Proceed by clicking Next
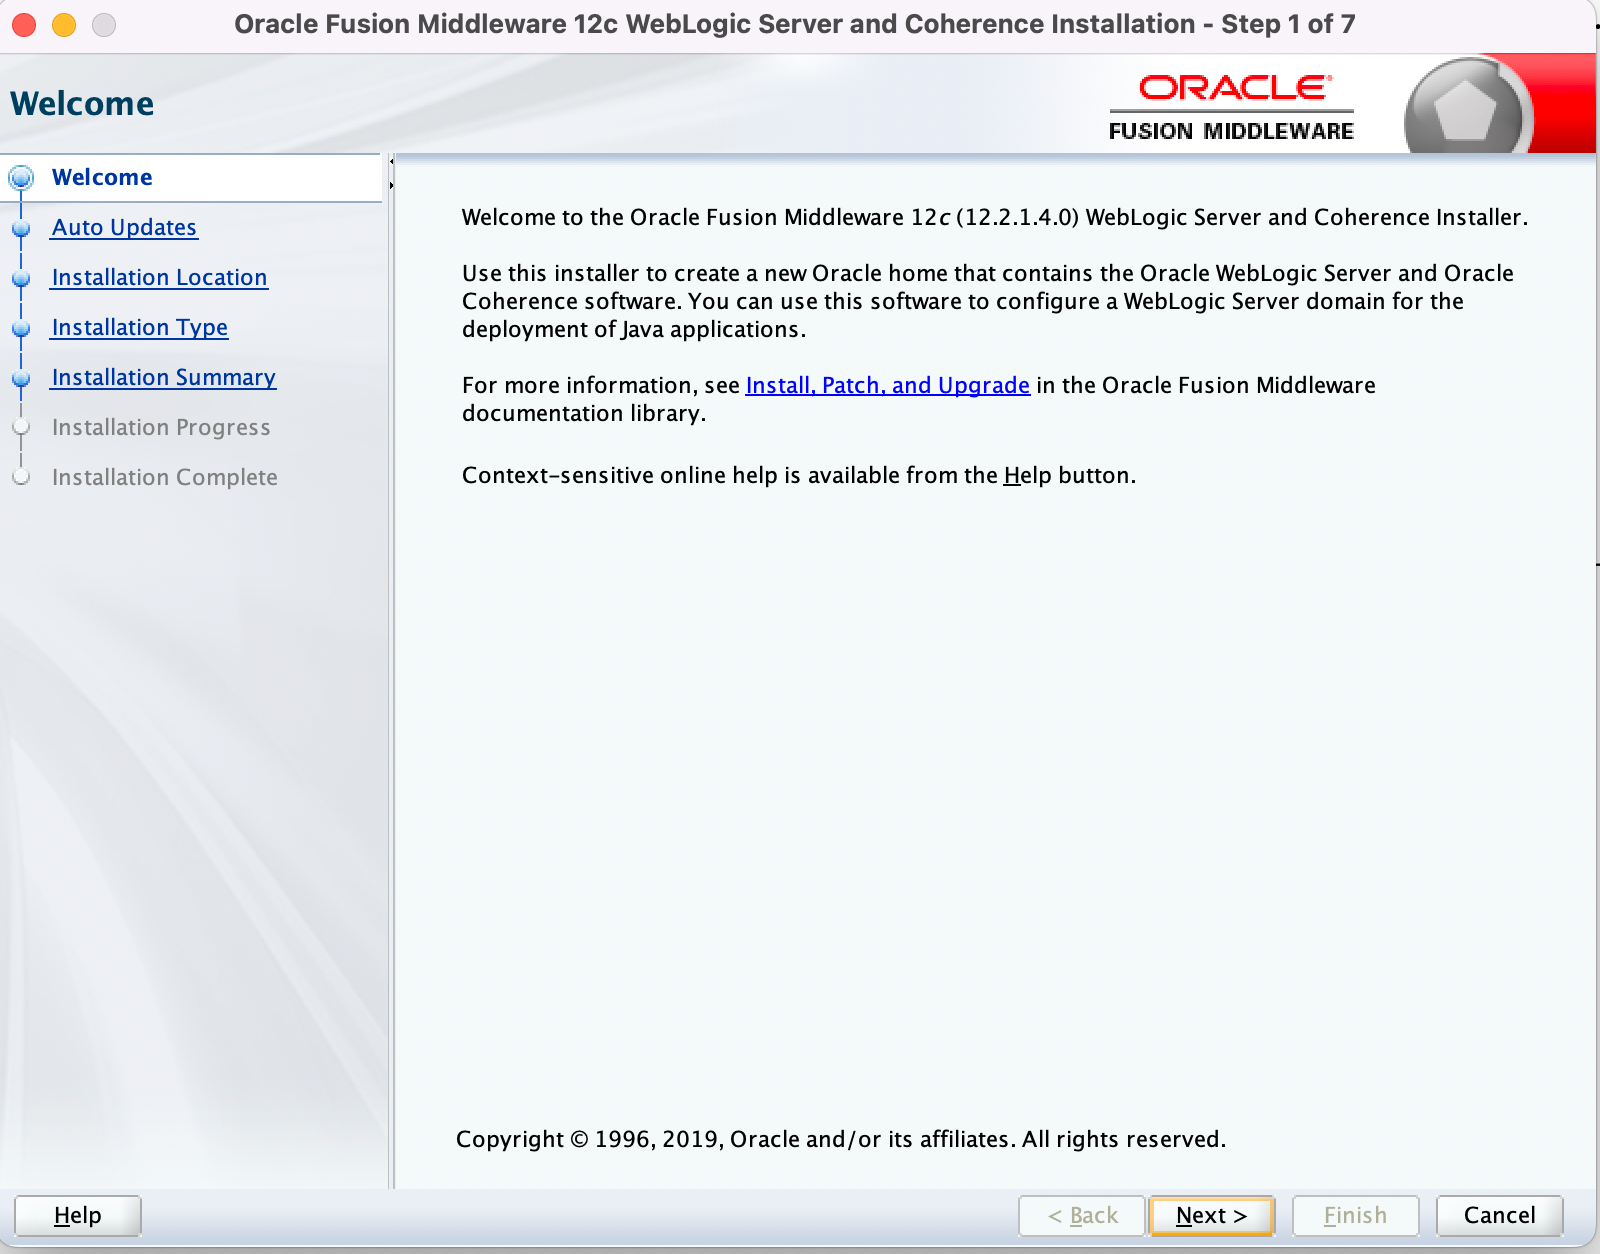Screen dimensions: 1600x1254 click(1211, 1216)
